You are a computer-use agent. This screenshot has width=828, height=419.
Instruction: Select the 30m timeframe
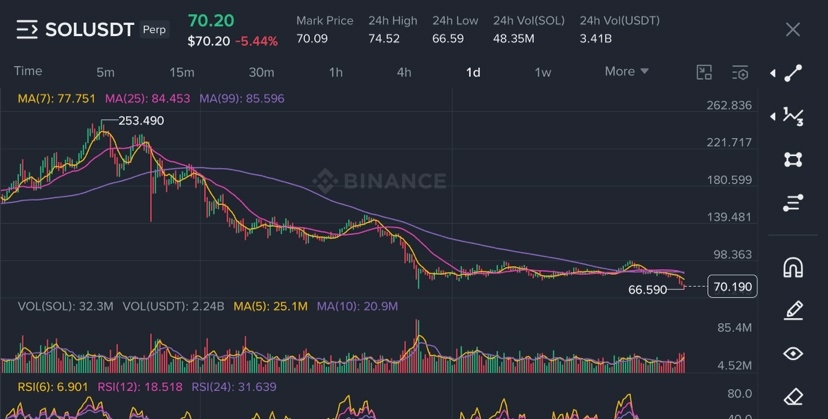261,72
